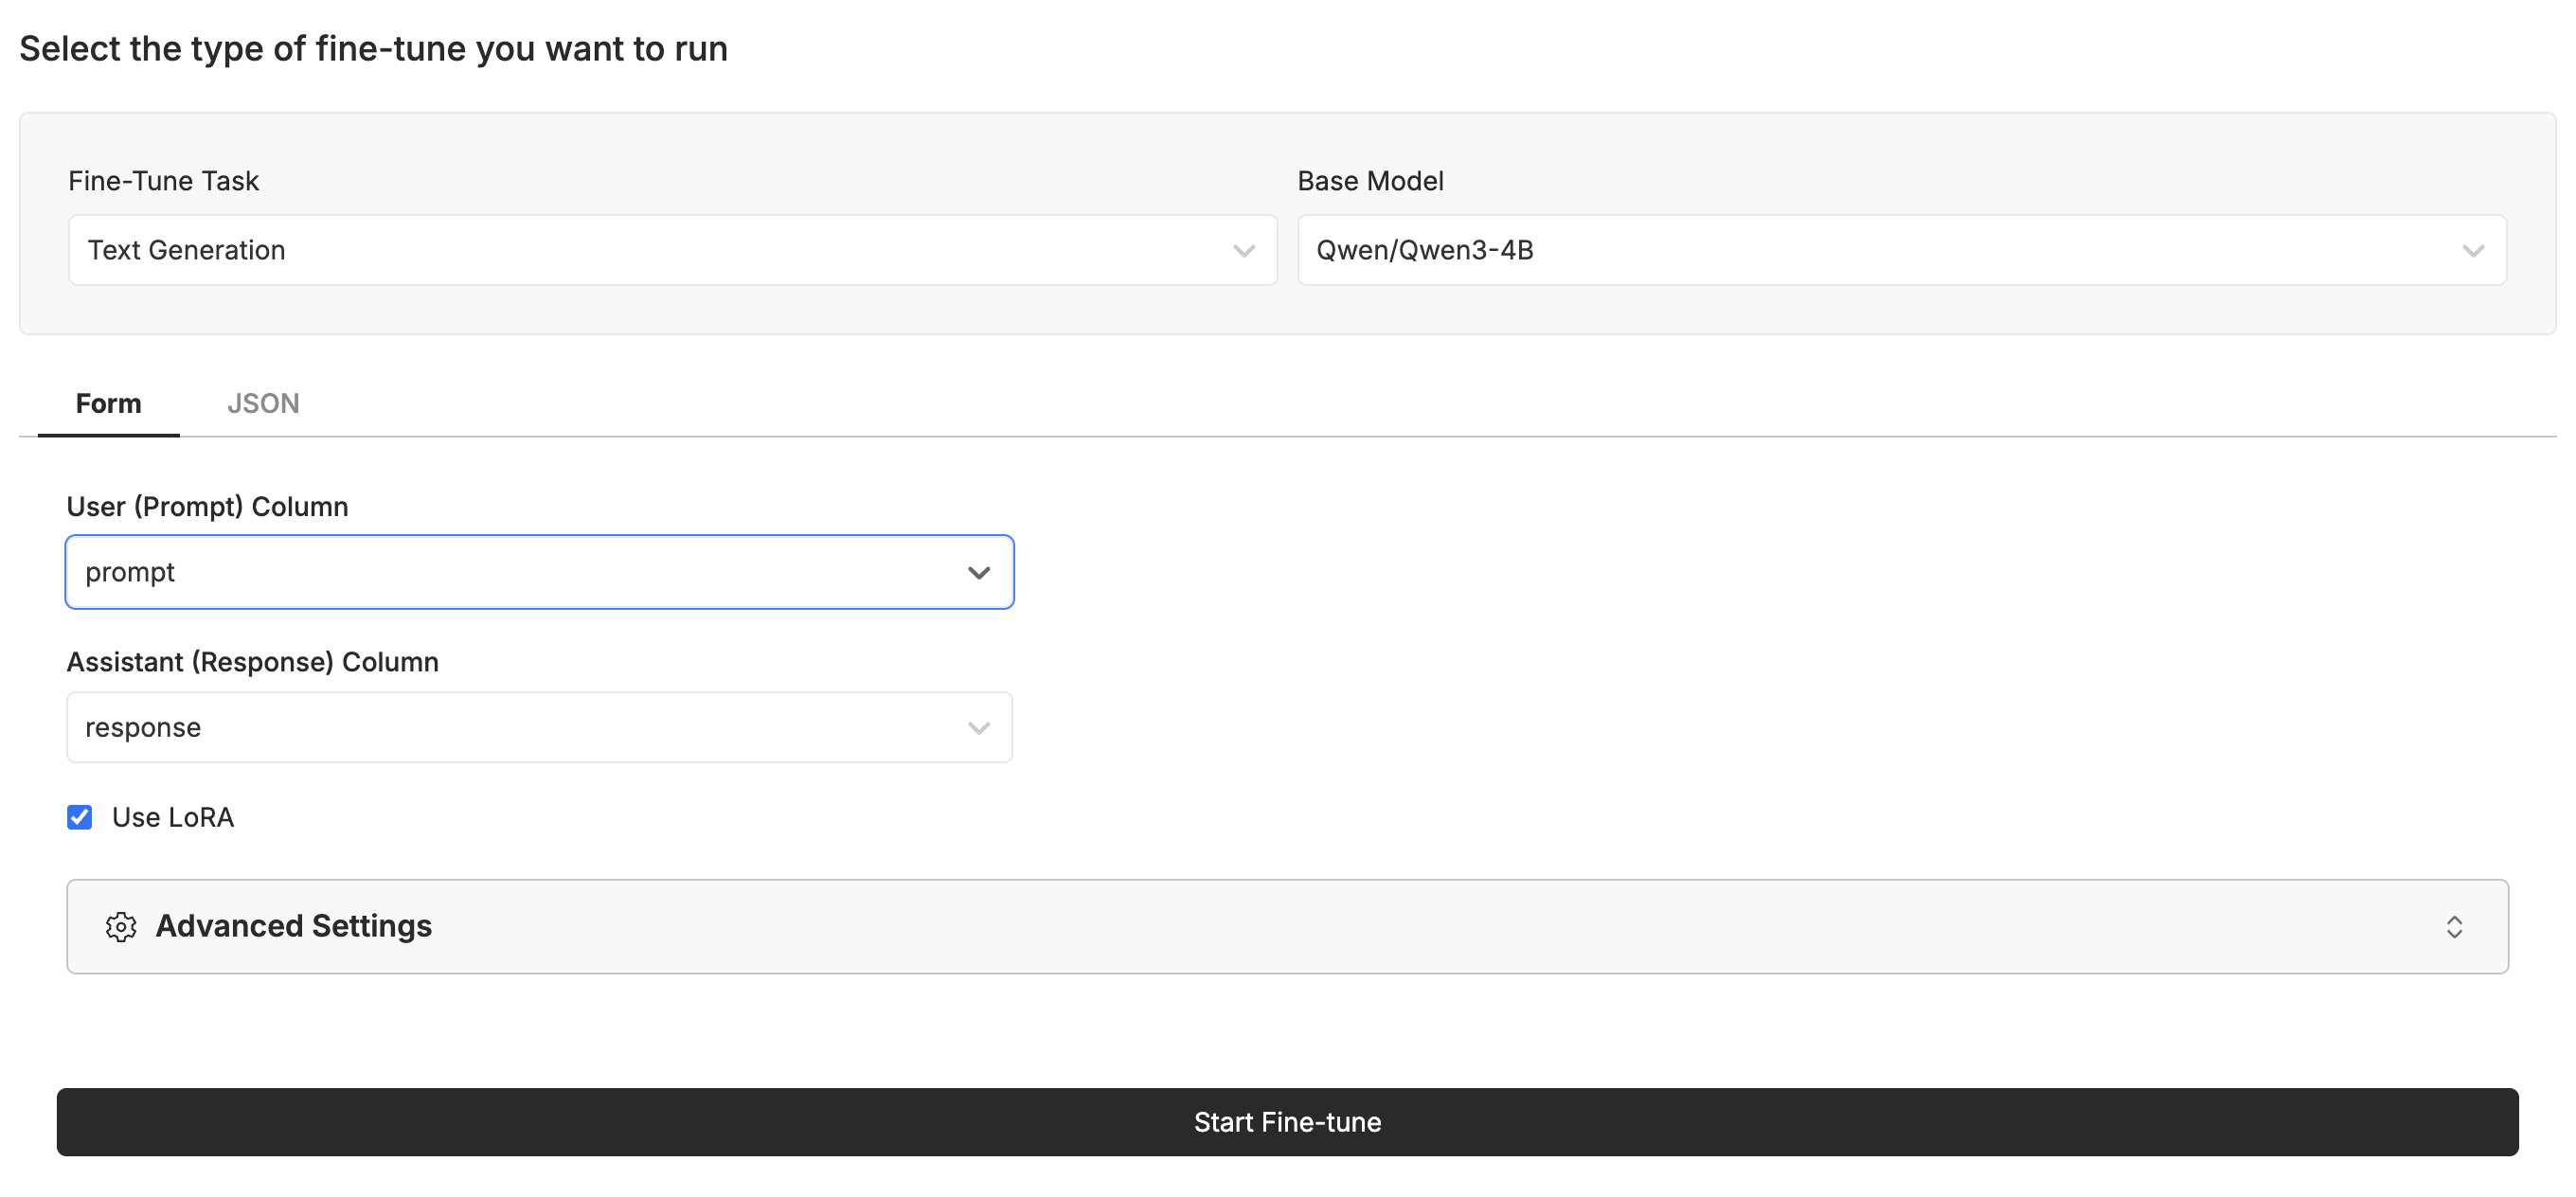Click the Advanced Settings expand-collapse arrows icon

2454,927
